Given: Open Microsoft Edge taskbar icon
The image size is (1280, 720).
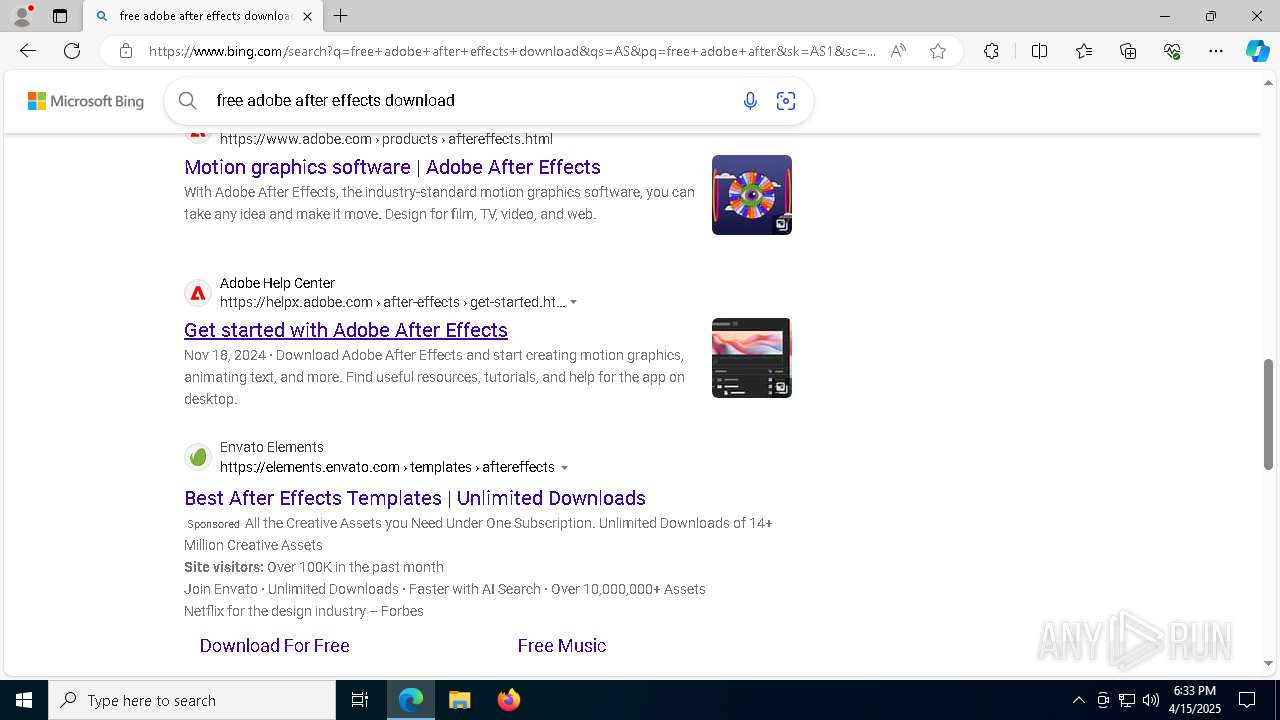Looking at the screenshot, I should coord(411,700).
